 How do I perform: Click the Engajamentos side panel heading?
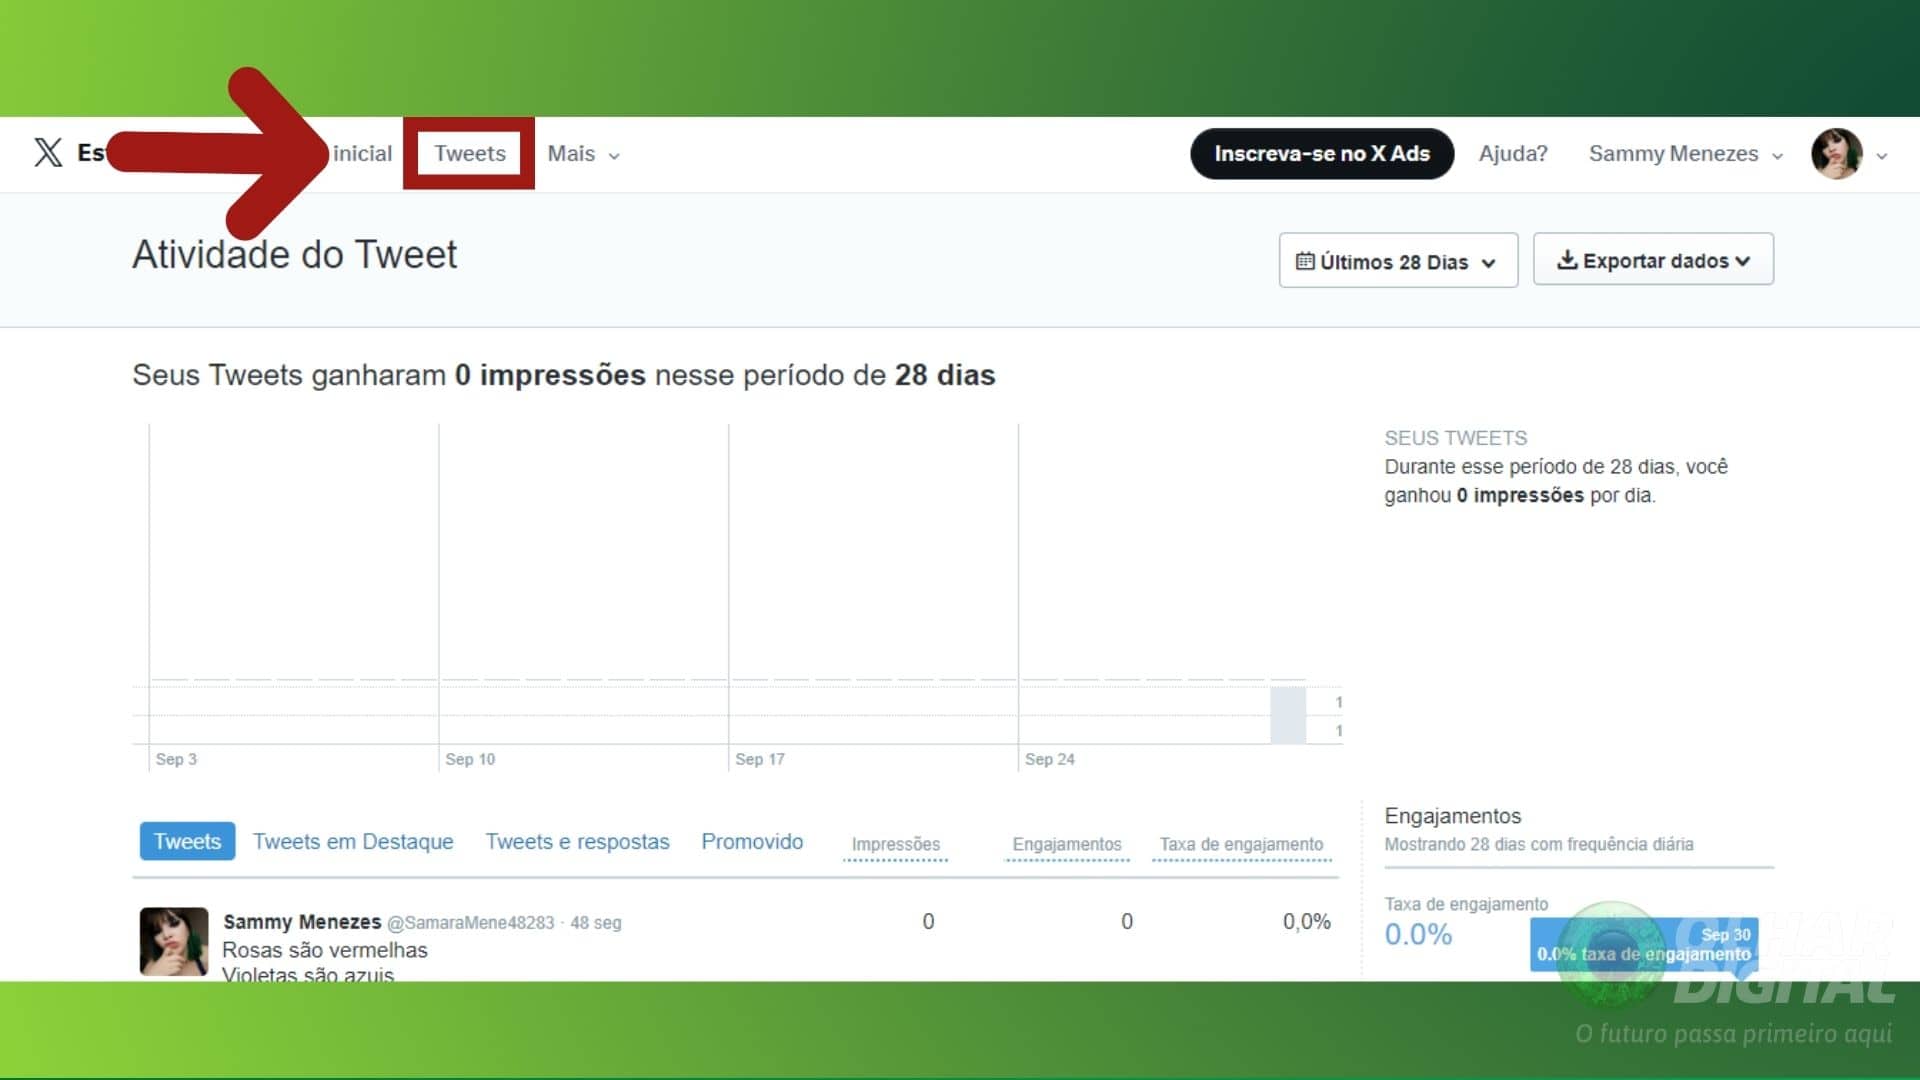[x=1452, y=816]
